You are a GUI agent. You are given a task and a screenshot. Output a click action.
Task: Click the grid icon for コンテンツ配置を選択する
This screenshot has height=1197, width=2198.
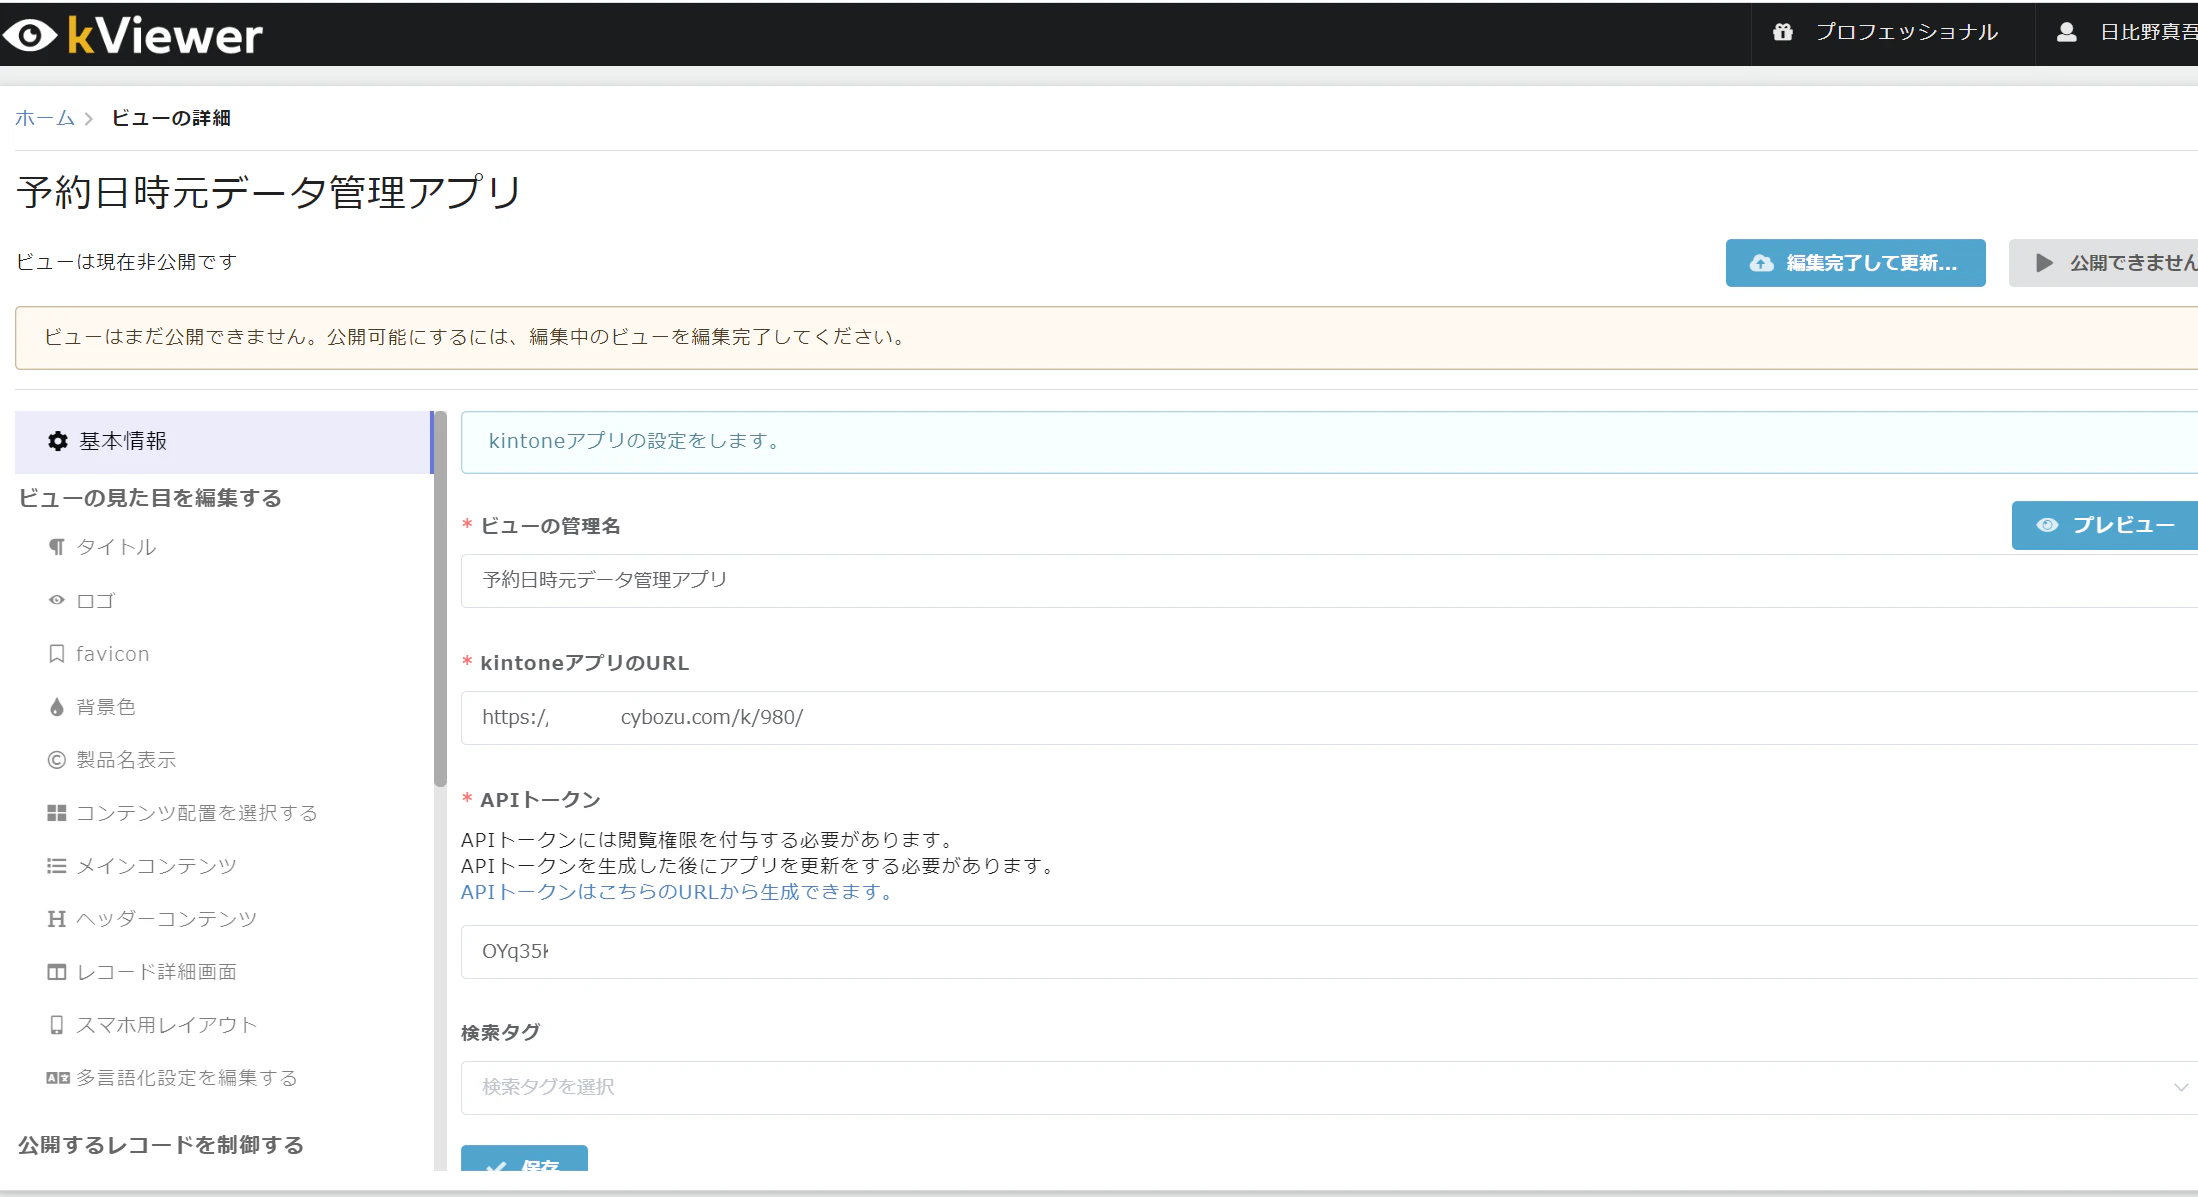point(57,813)
